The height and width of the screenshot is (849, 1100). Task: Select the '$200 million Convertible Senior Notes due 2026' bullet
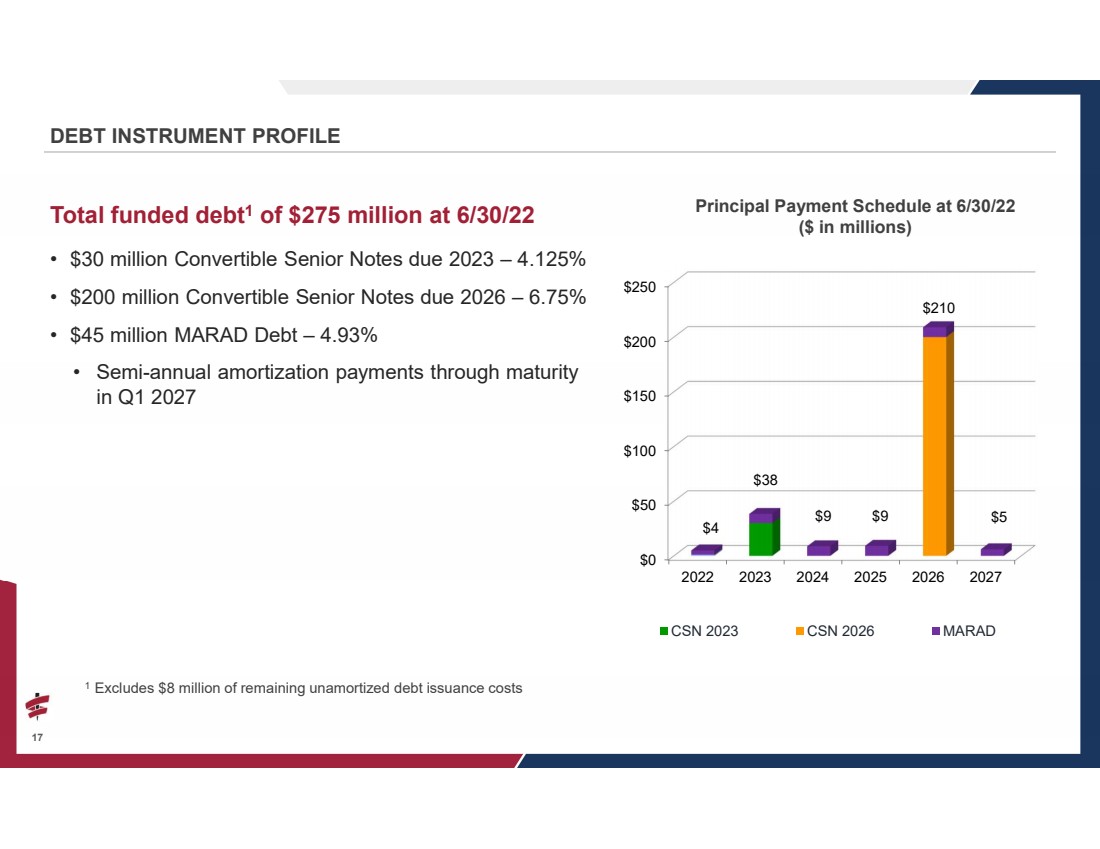[328, 297]
